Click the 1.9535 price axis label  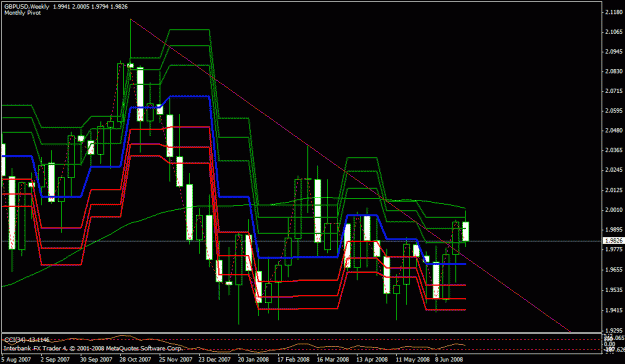[614, 289]
